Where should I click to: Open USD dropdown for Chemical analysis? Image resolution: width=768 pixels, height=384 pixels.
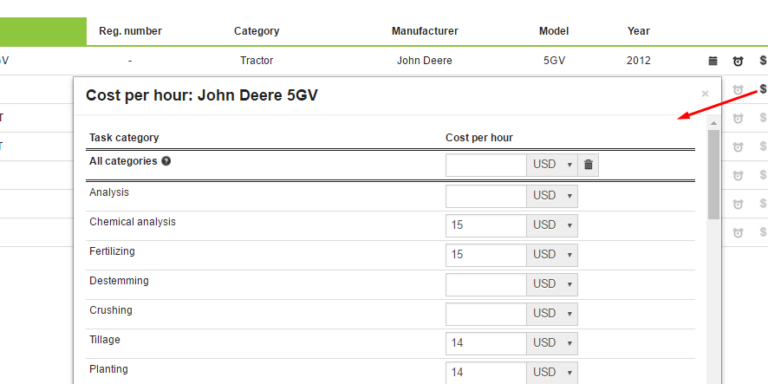(552, 225)
